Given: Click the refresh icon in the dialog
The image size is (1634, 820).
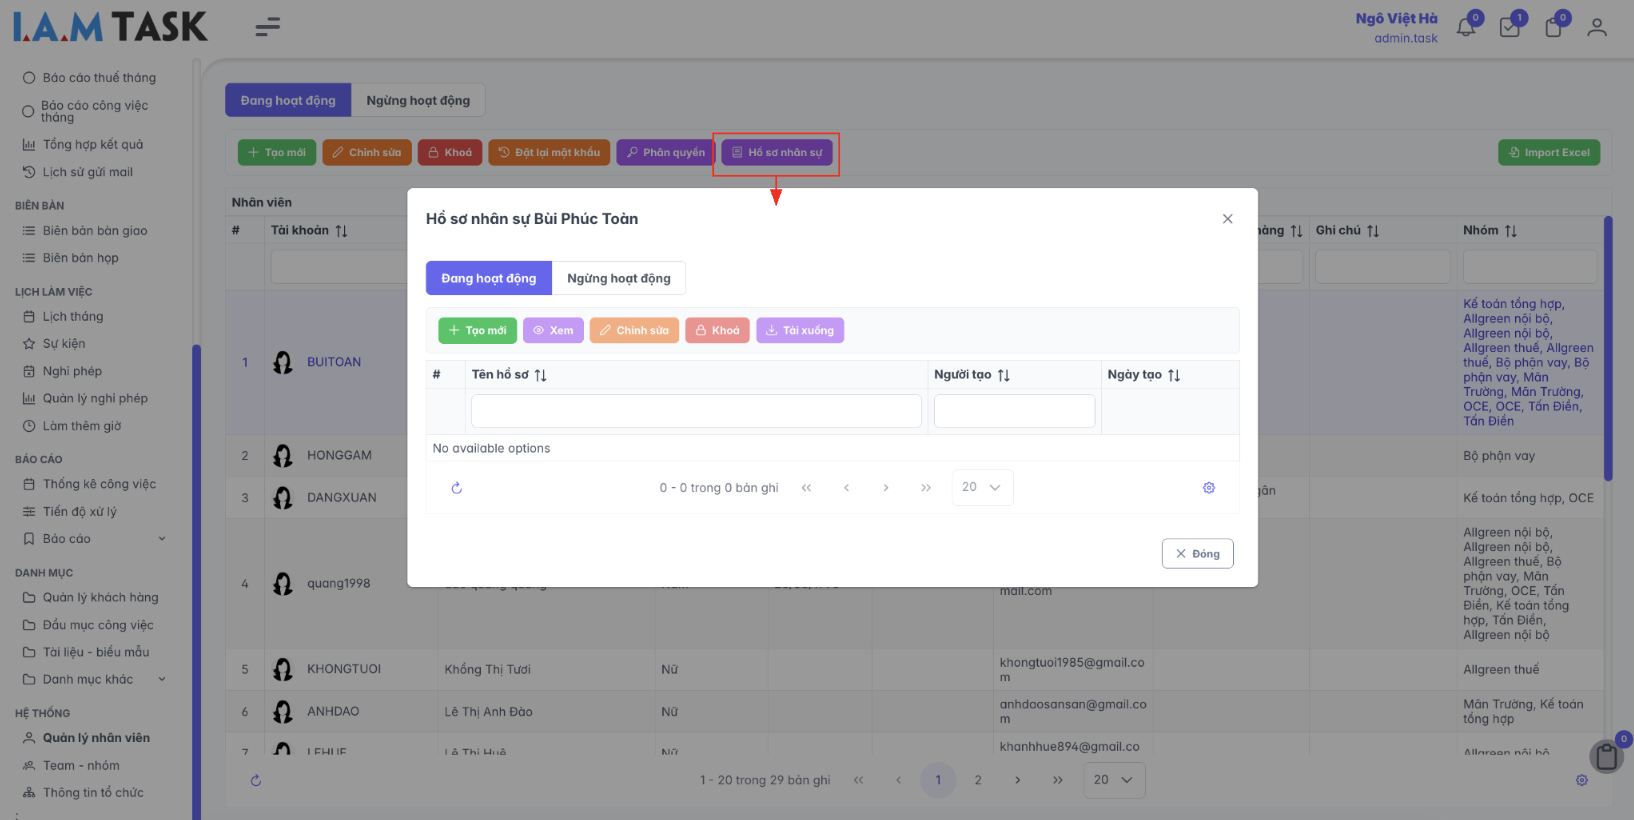Looking at the screenshot, I should pyautogui.click(x=457, y=488).
